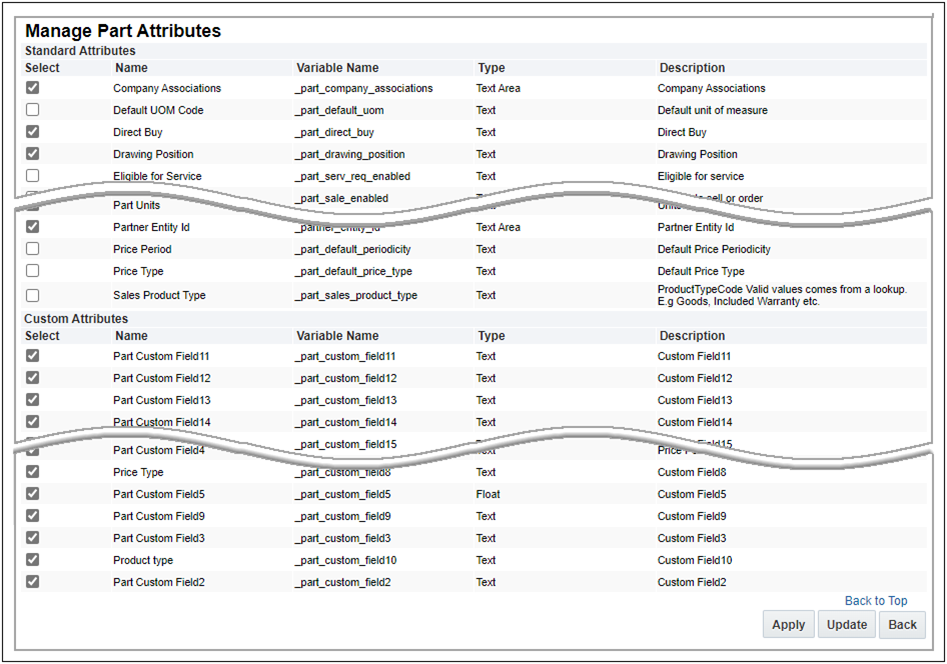
Task: Disable Part Custom Field5 with Float type
Action: coord(31,494)
